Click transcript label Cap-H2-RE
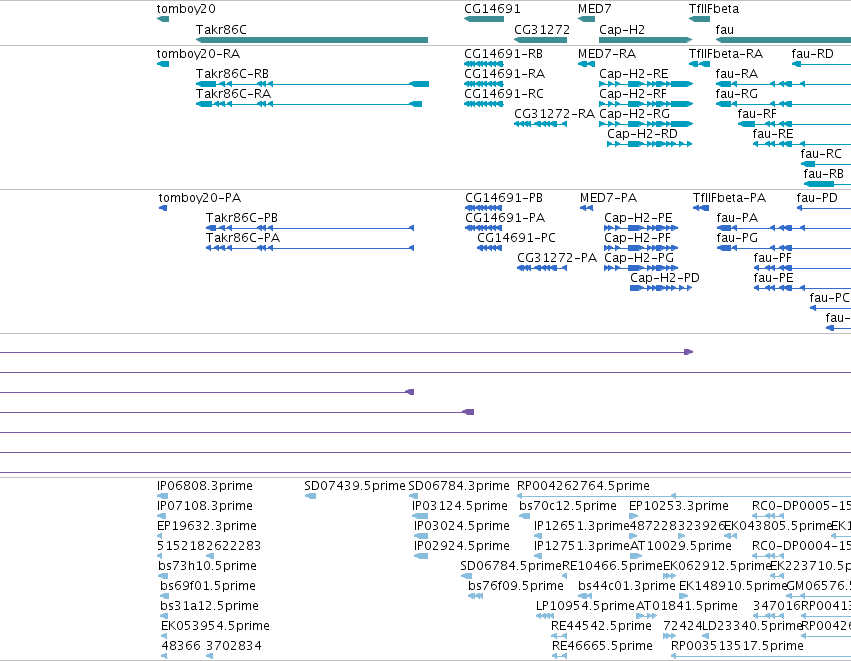Screen dimensions: 851x661 click(x=633, y=74)
